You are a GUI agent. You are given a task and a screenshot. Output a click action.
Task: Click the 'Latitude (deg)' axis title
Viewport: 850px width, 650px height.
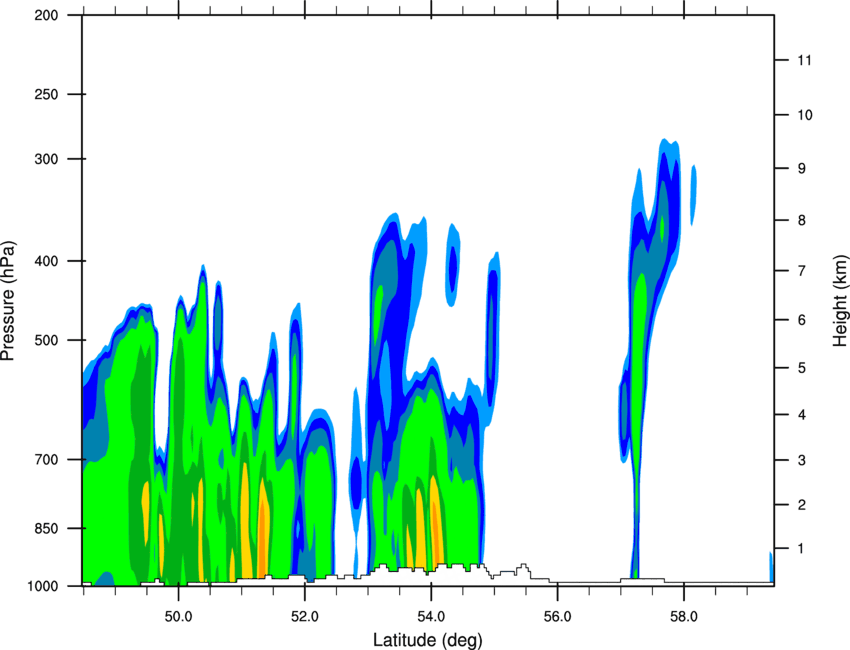pos(427,640)
